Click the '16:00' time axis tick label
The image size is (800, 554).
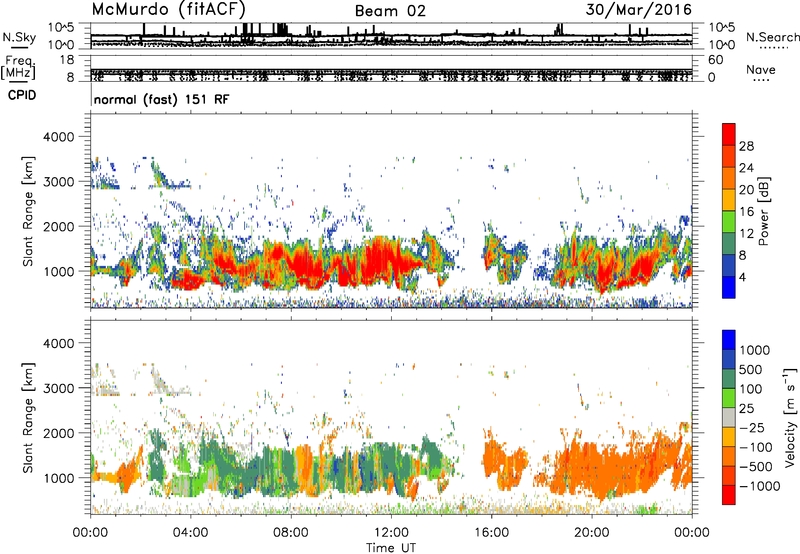pyautogui.click(x=491, y=533)
